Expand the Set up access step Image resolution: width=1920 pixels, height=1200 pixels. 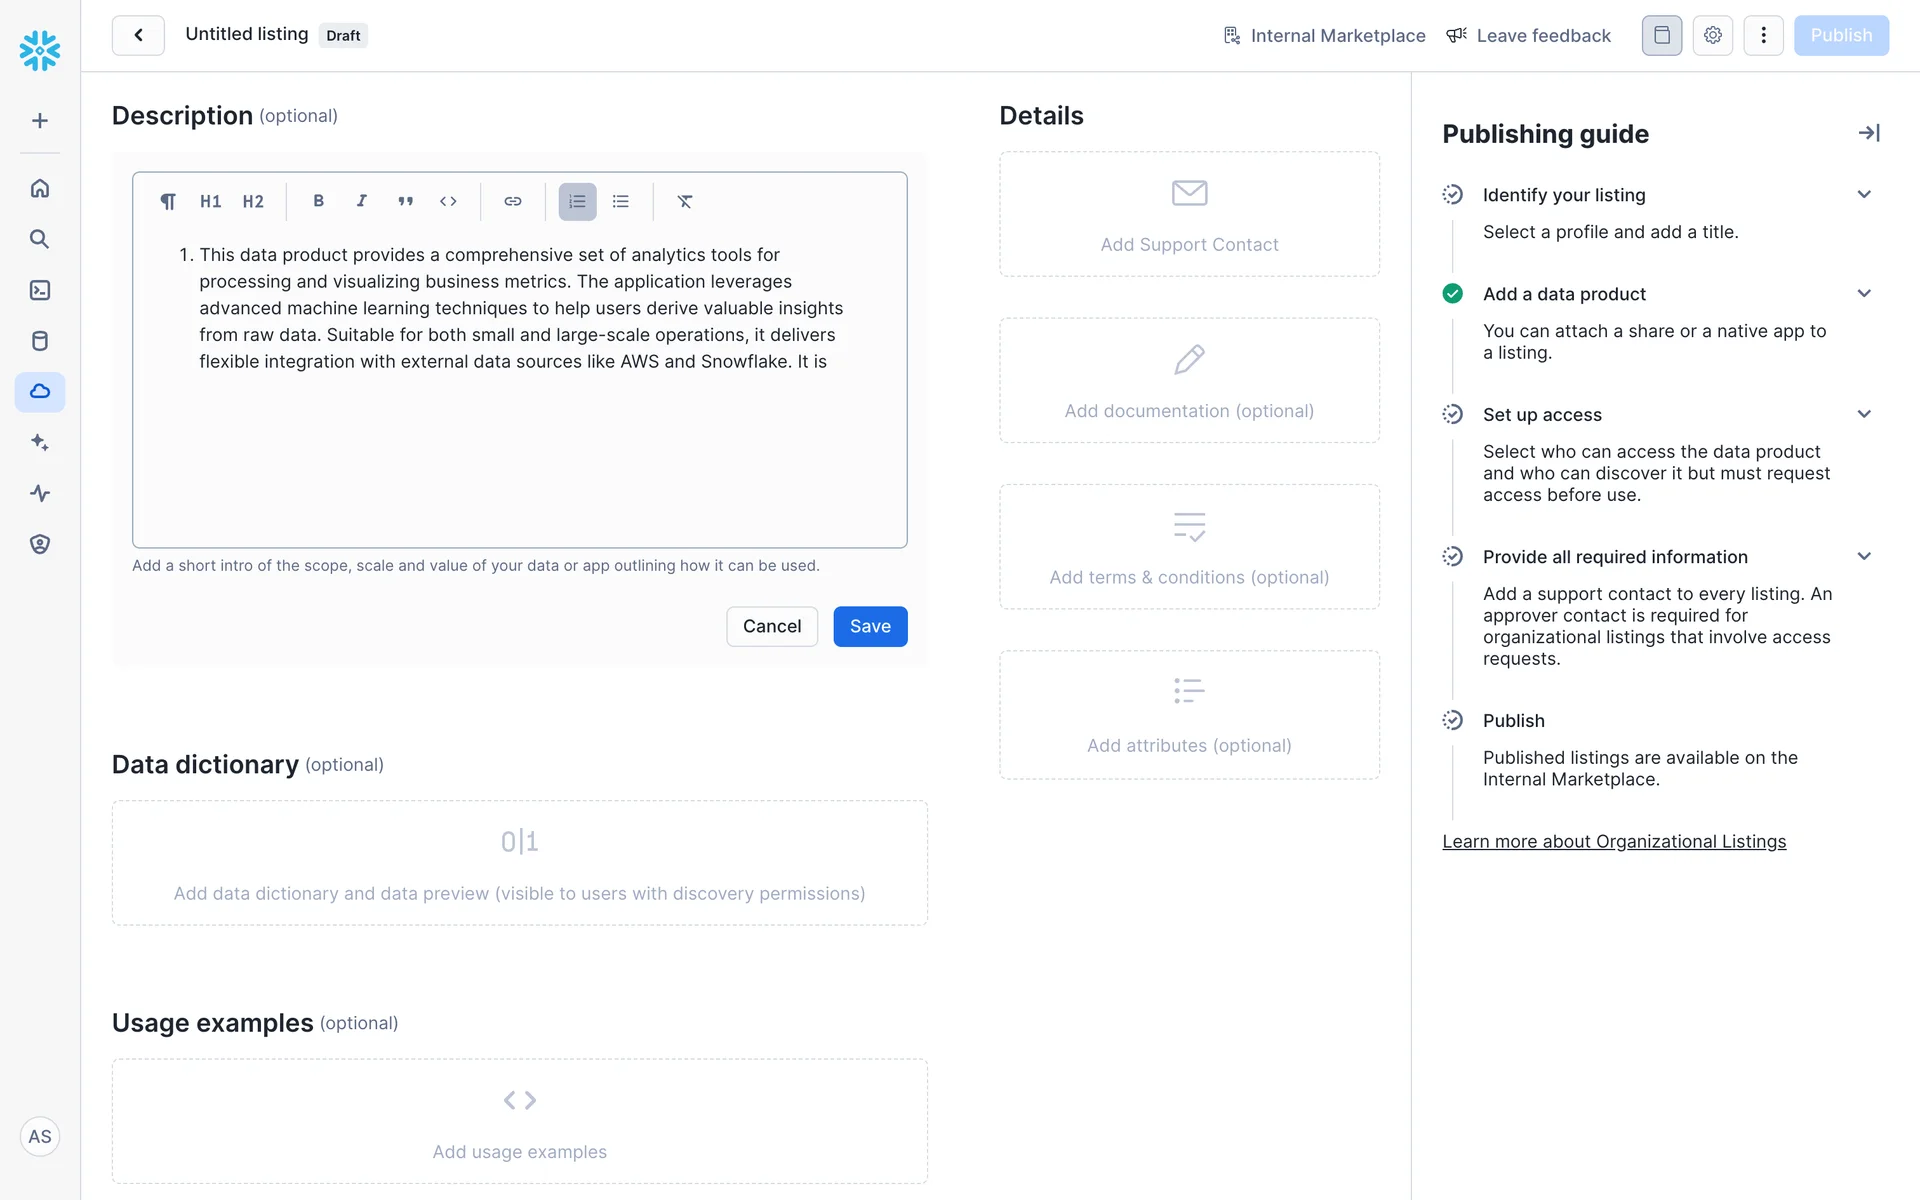1864,414
